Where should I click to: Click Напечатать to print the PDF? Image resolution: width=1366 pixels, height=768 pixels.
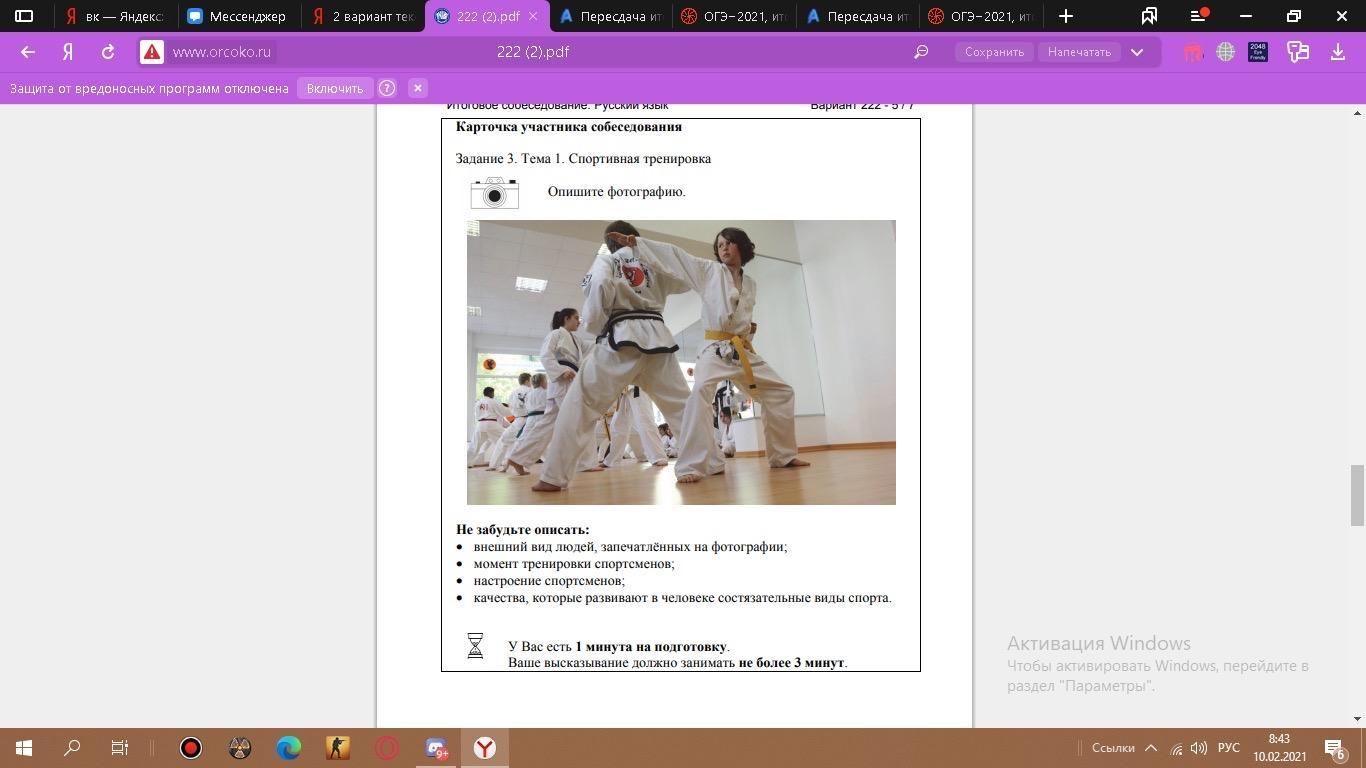[x=1079, y=52]
